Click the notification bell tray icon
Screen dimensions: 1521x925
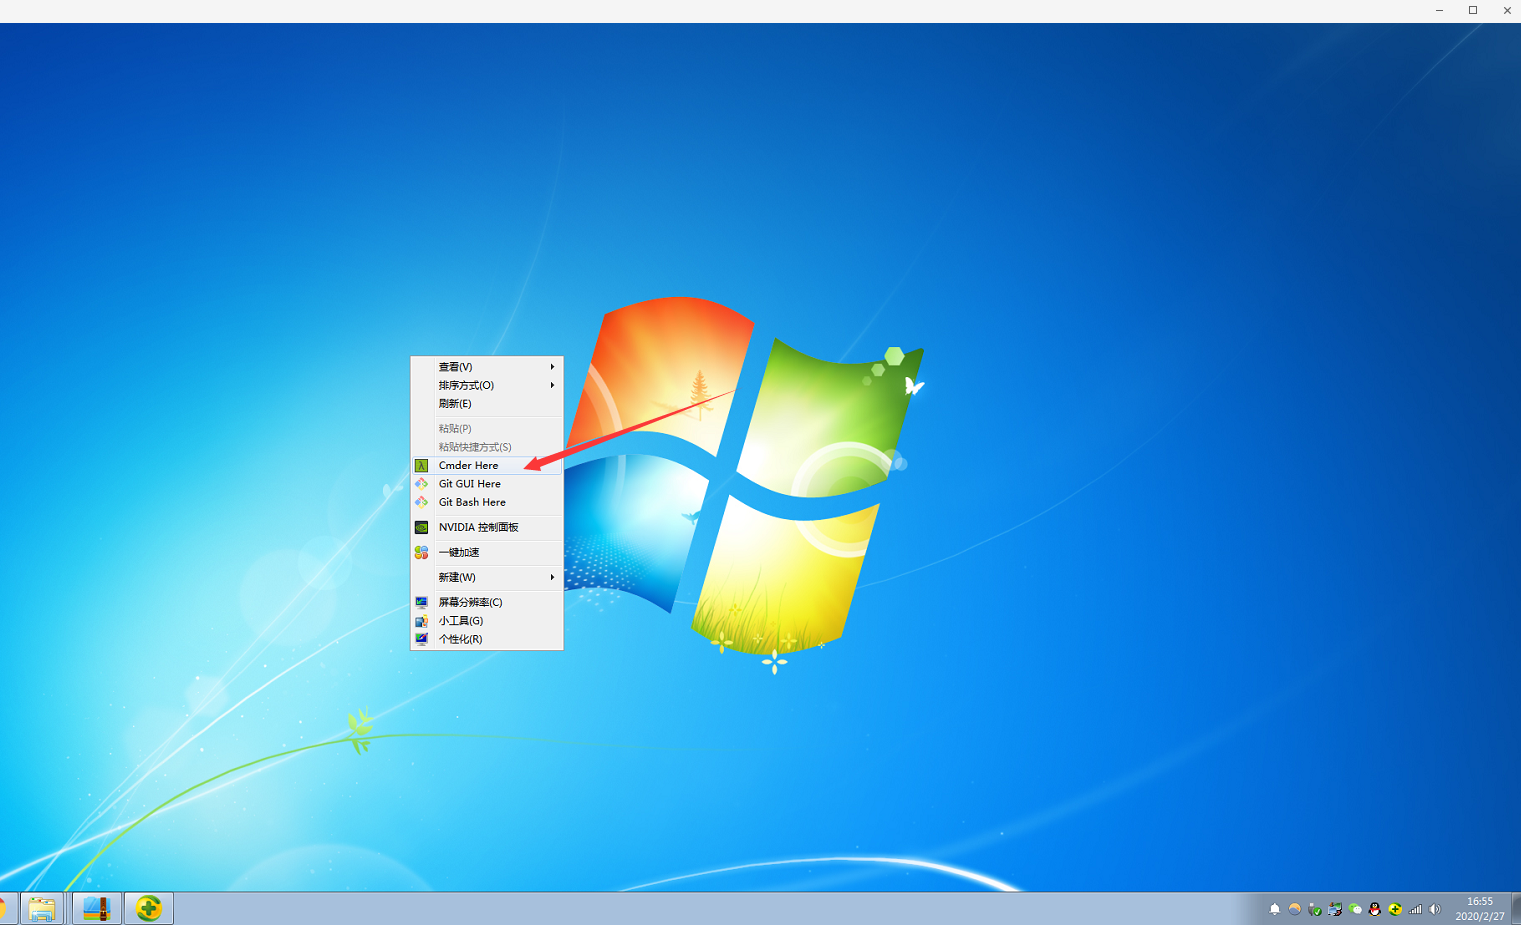(x=1275, y=909)
